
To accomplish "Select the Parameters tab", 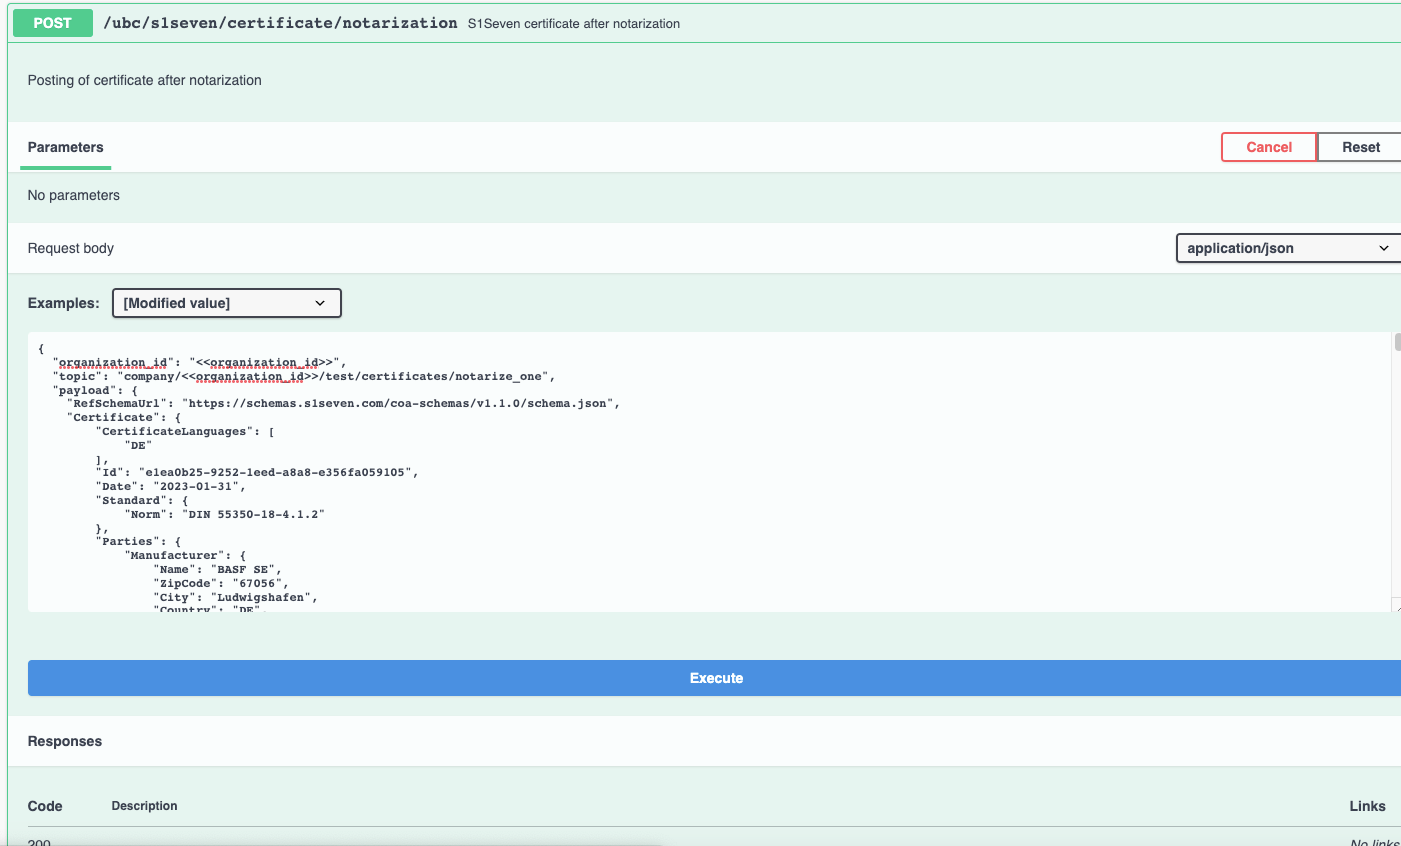I will [65, 147].
